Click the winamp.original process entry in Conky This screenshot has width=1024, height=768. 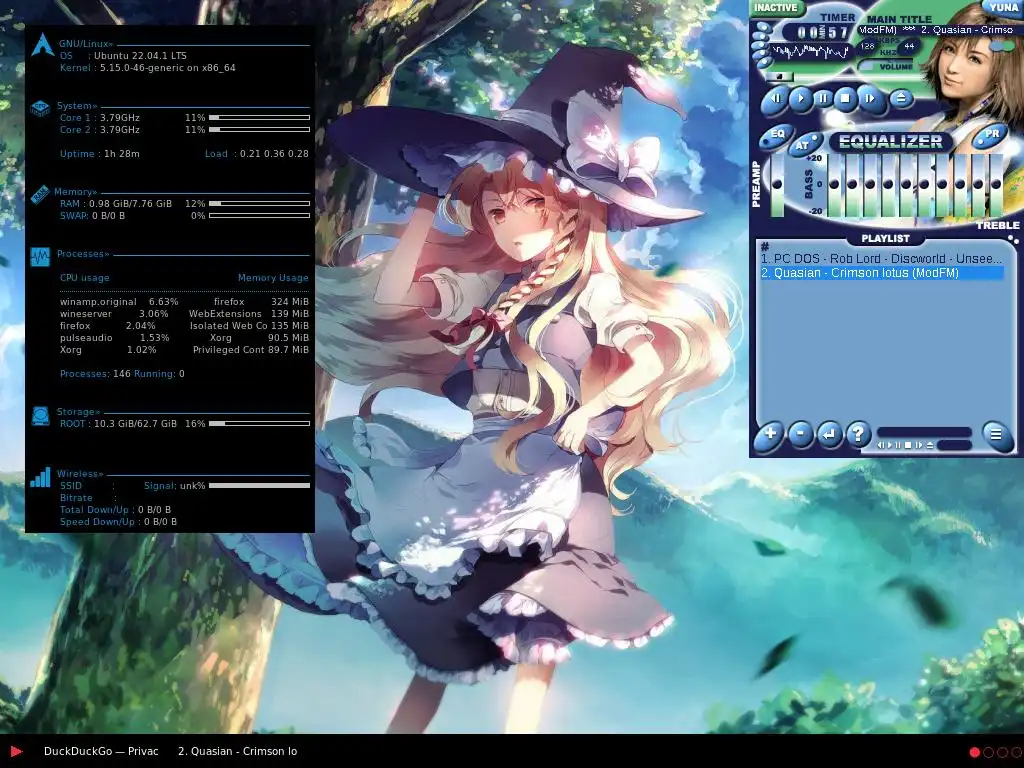[99, 302]
